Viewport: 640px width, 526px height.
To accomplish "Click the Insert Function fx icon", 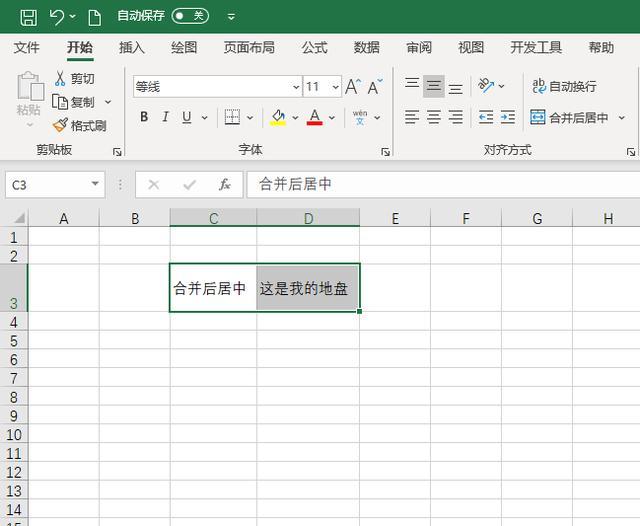I will click(x=225, y=184).
